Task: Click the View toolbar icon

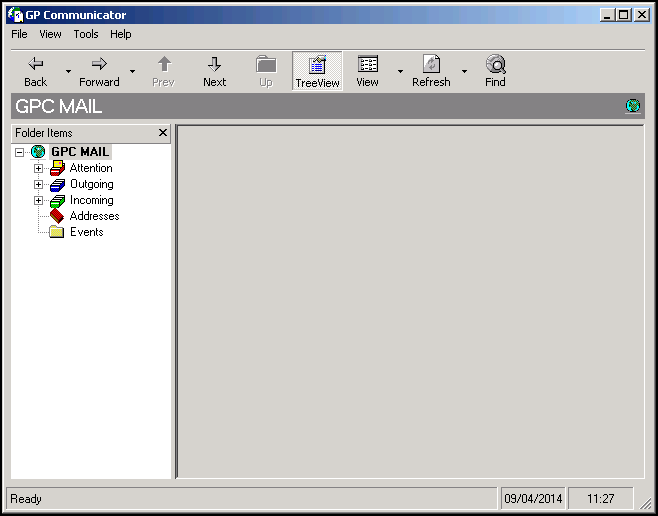Action: (368, 65)
